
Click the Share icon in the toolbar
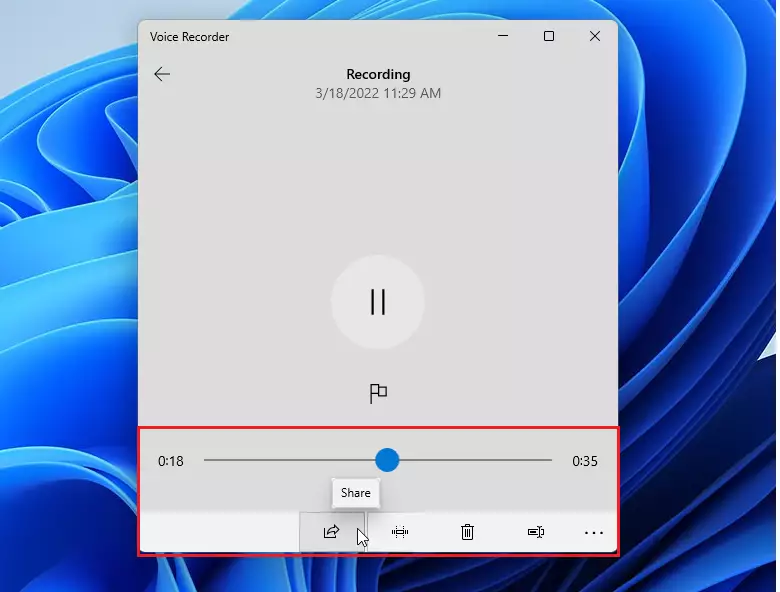click(332, 532)
